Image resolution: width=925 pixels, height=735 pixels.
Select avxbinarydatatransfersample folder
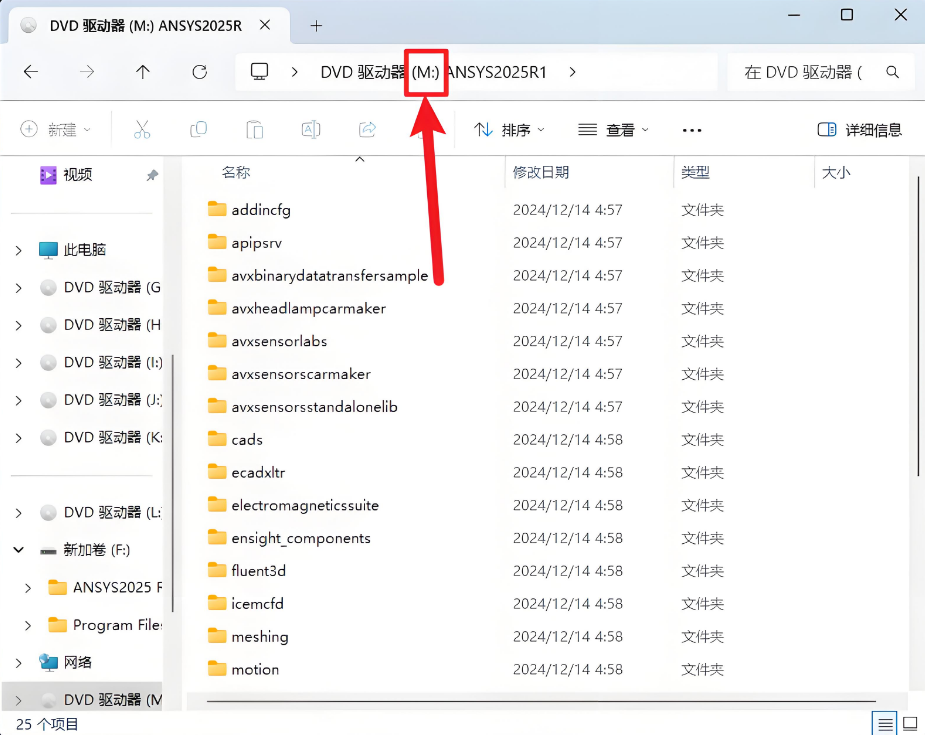coord(317,275)
